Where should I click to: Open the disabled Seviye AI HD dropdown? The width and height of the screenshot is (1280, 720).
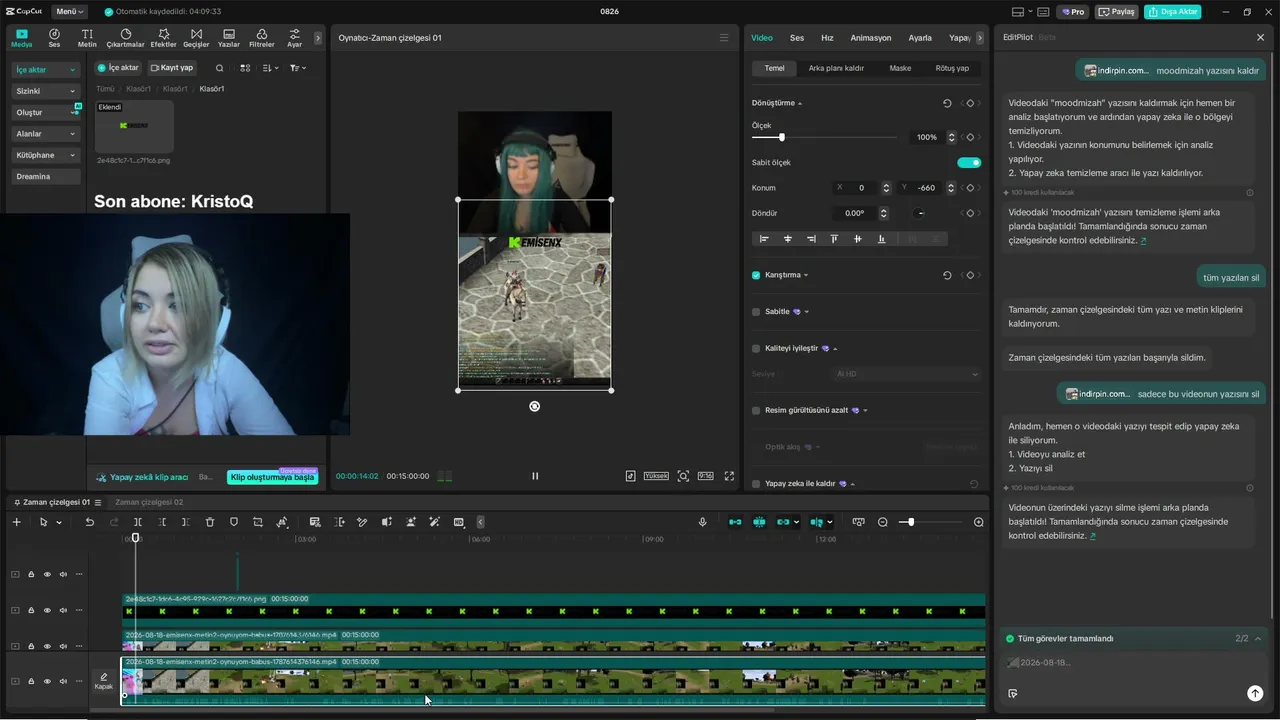(906, 374)
